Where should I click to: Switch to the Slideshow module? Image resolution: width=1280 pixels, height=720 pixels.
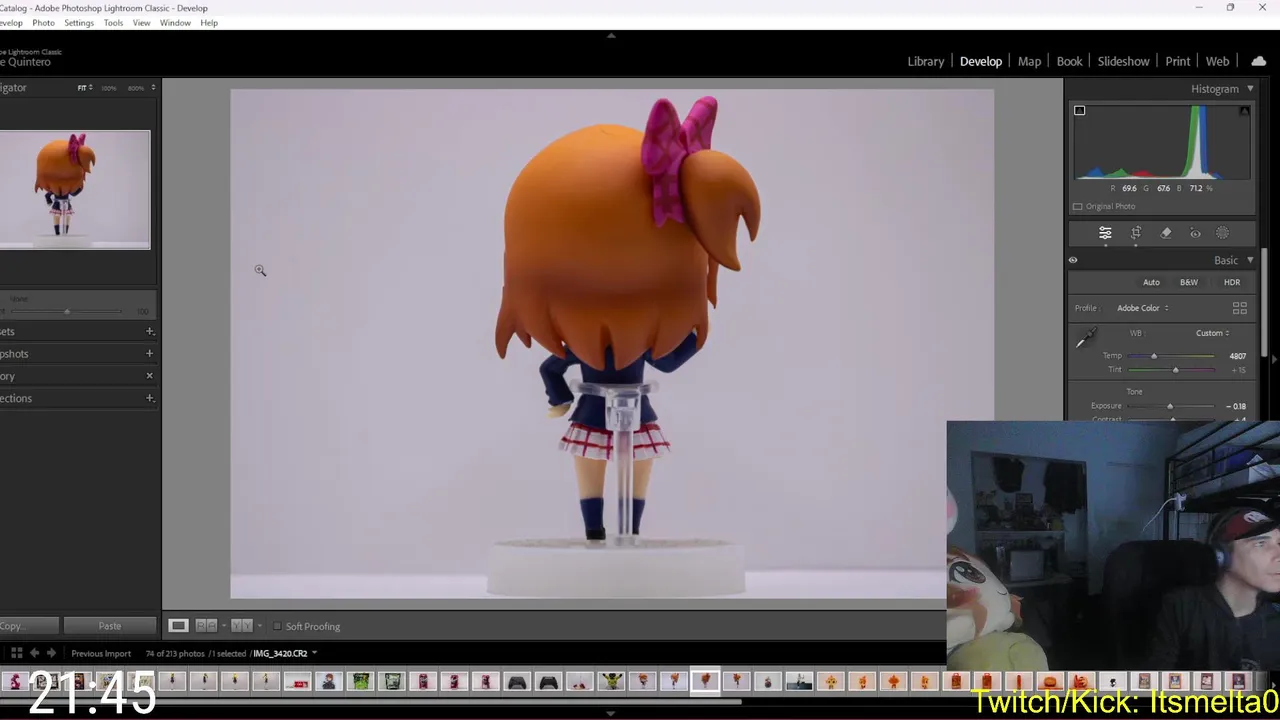tap(1123, 61)
